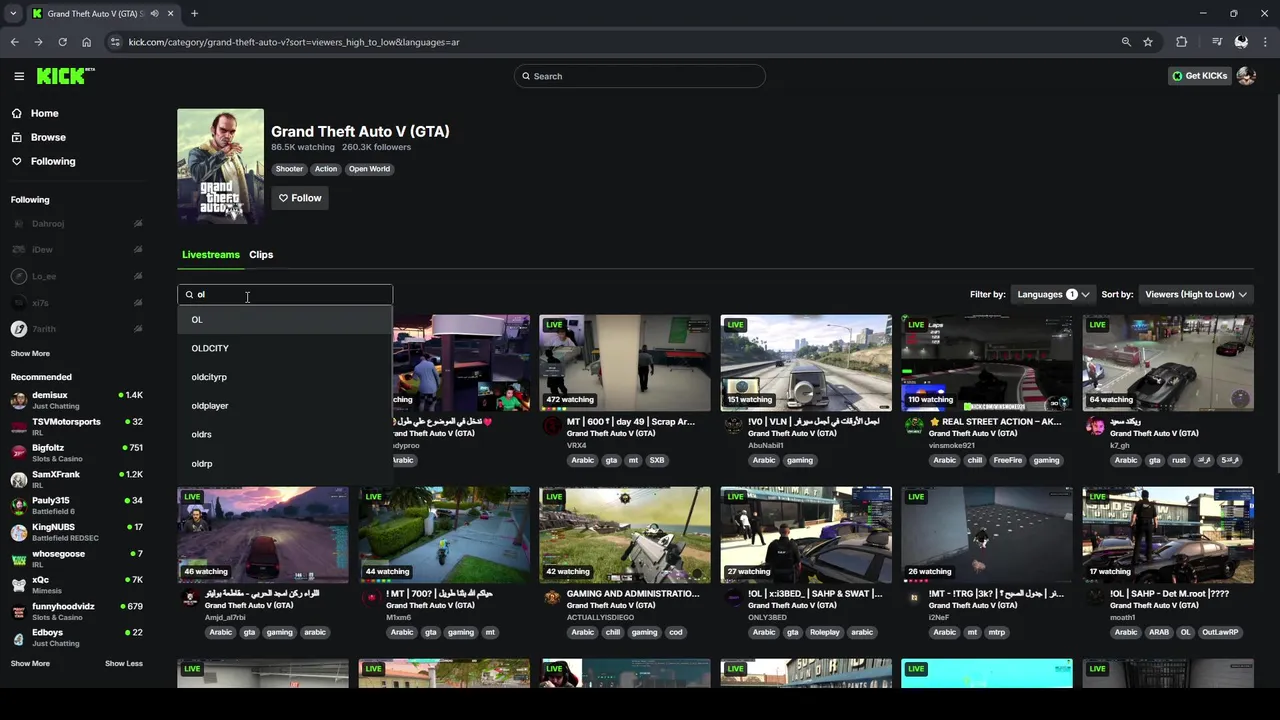
Task: Open whosegoose recommended channel
Action: 77,558
